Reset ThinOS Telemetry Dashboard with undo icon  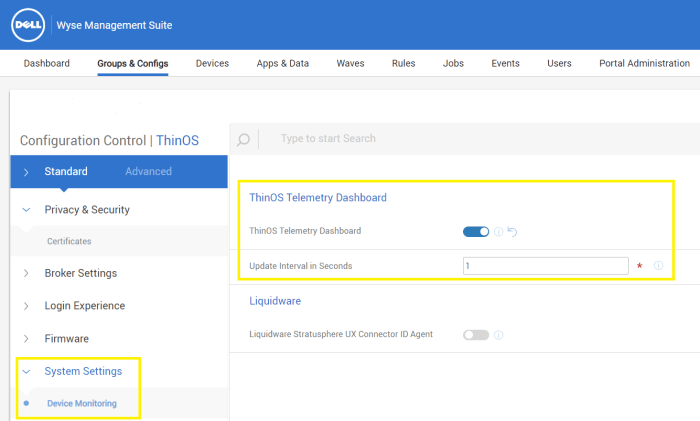pyautogui.click(x=512, y=232)
